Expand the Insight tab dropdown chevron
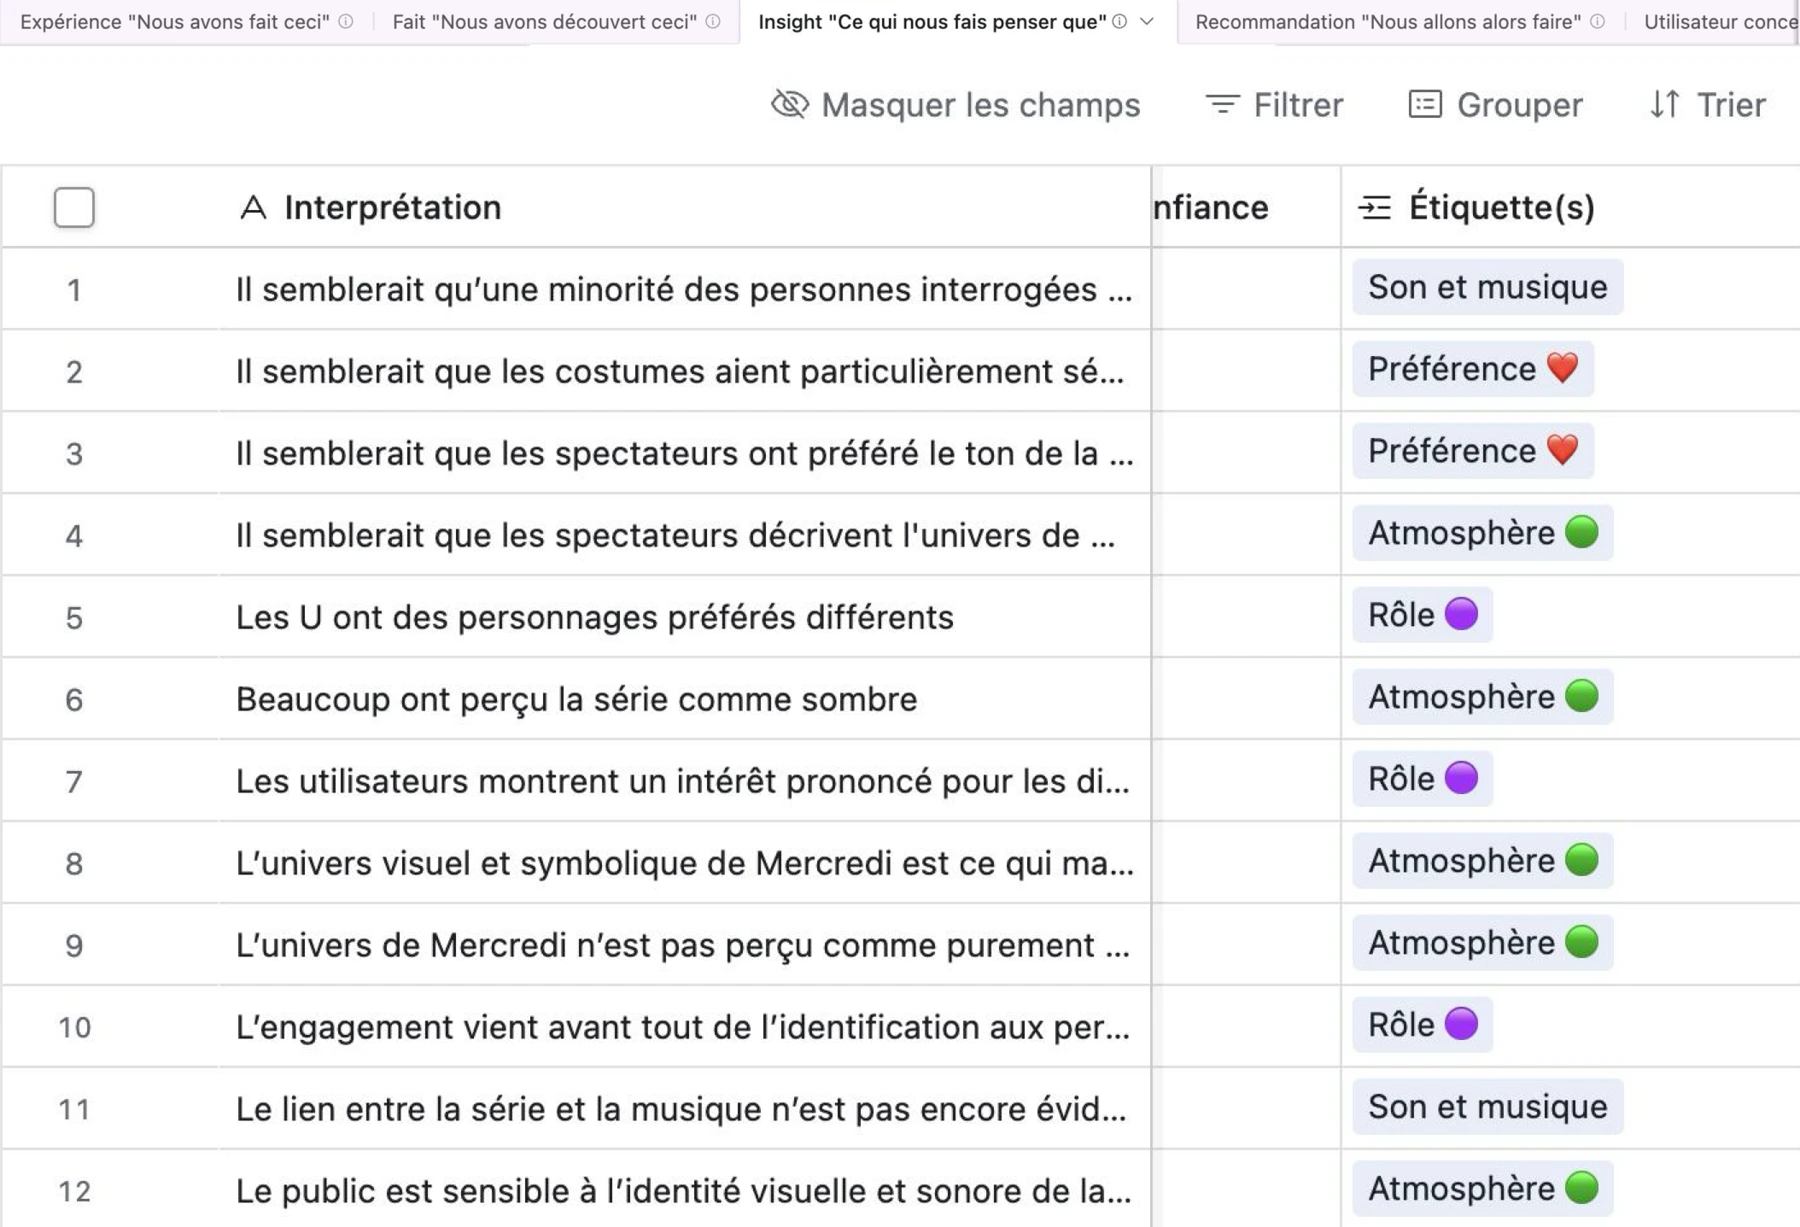1800x1227 pixels. pos(1147,21)
